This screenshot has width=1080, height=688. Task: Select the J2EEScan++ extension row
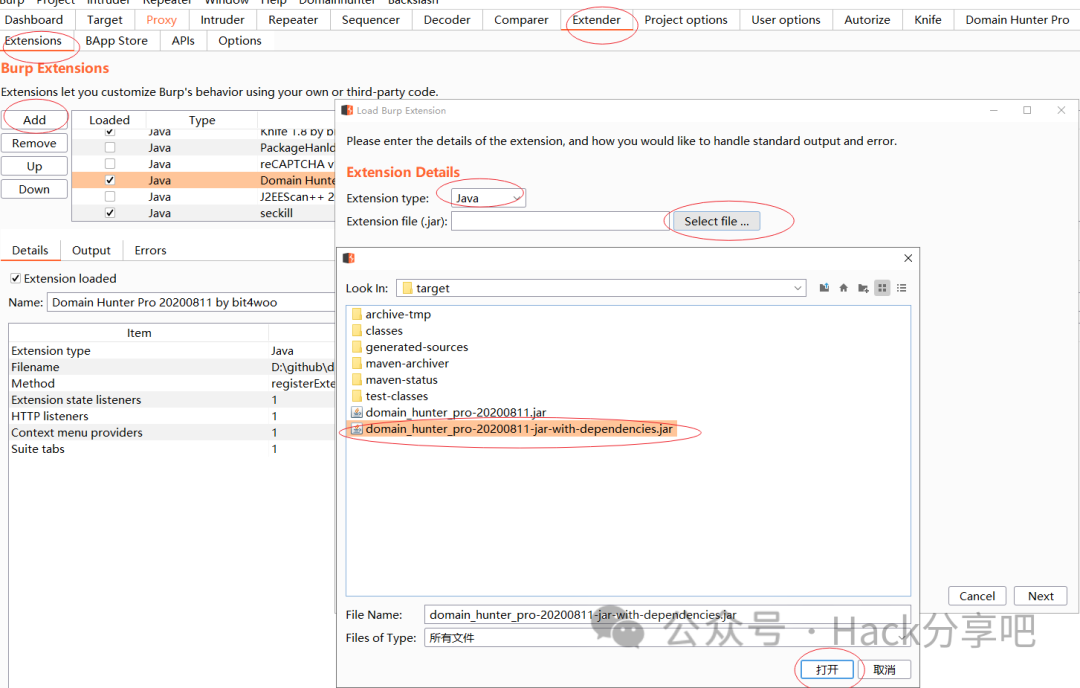203,196
